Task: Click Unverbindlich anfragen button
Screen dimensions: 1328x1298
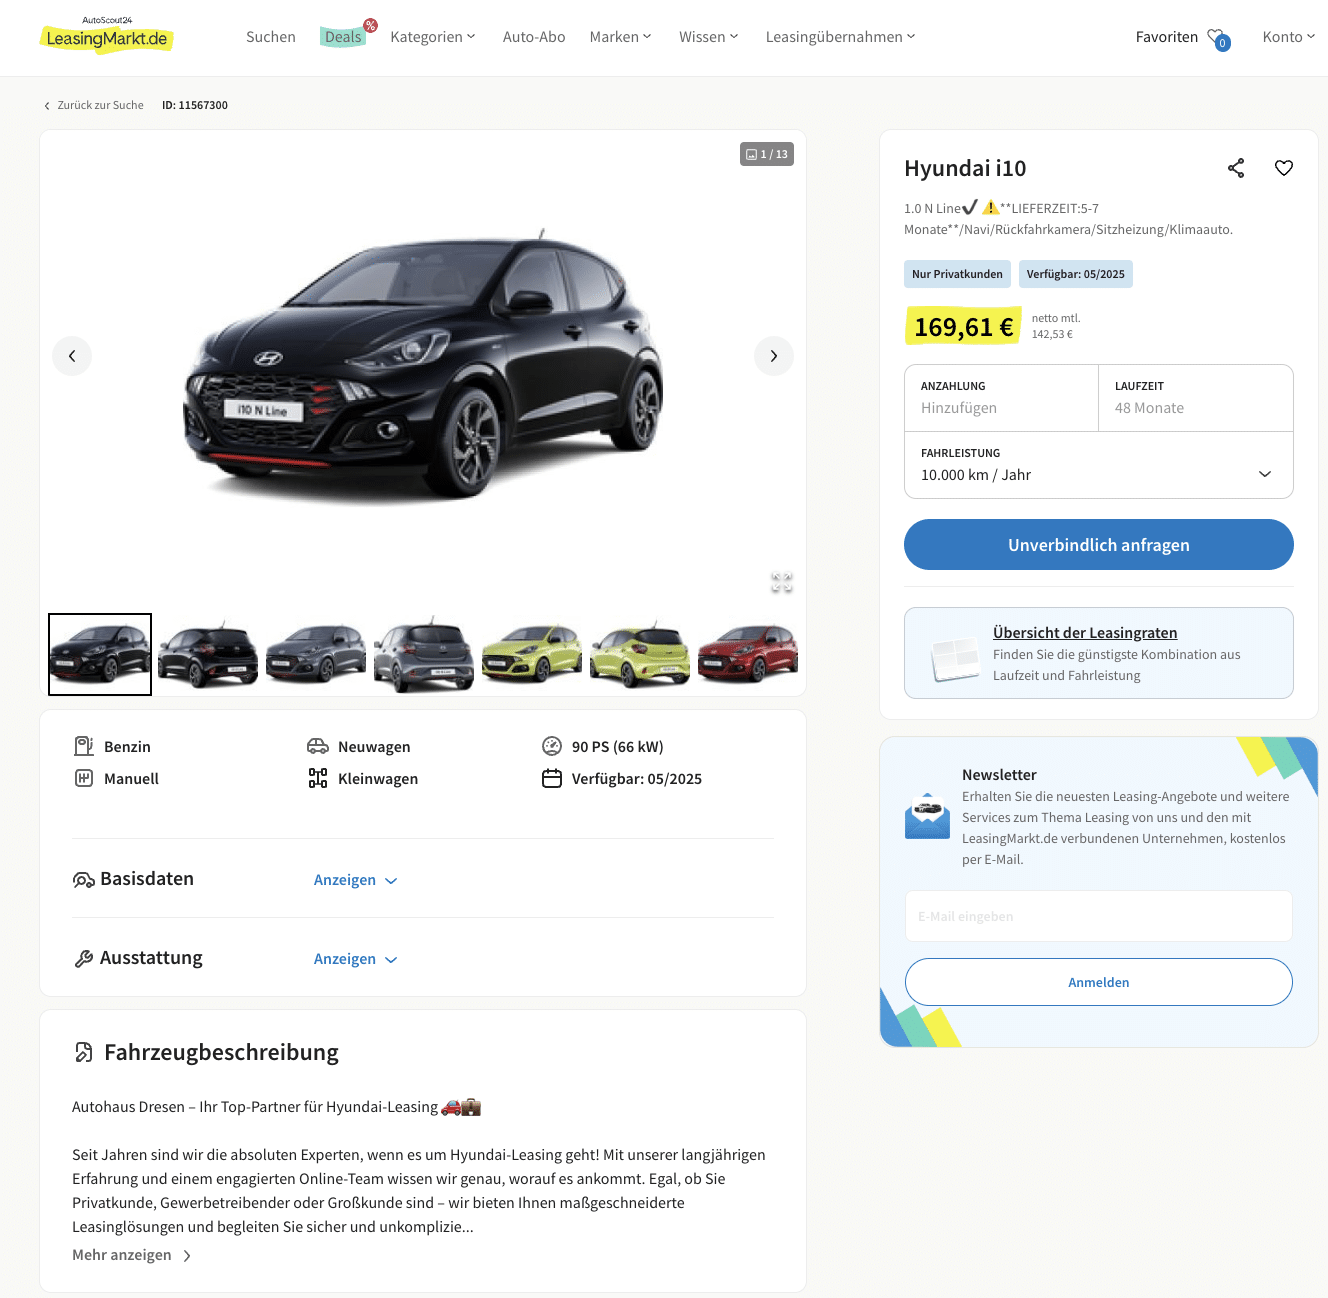Action: 1099,545
